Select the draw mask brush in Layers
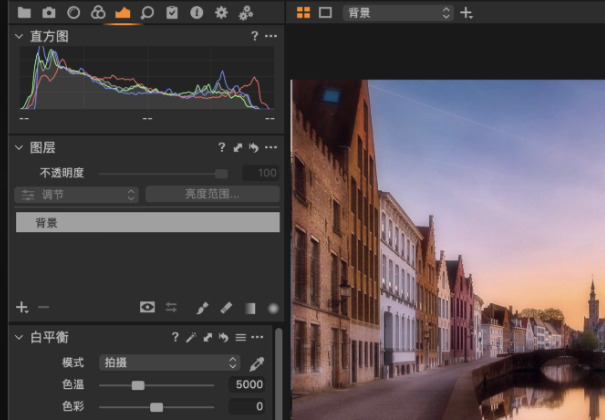Viewport: 605px width, 420px height. (202, 308)
